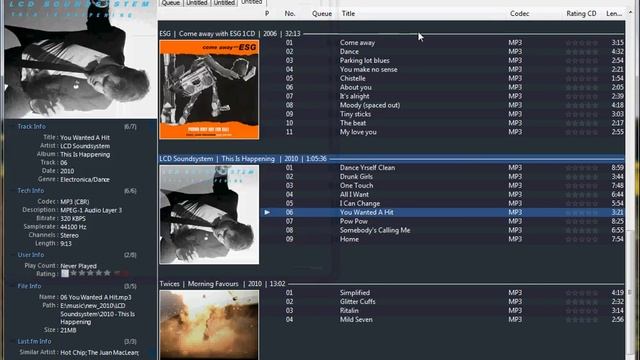The width and height of the screenshot is (640, 360).
Task: Set star rating for Come away track
Action: [582, 42]
